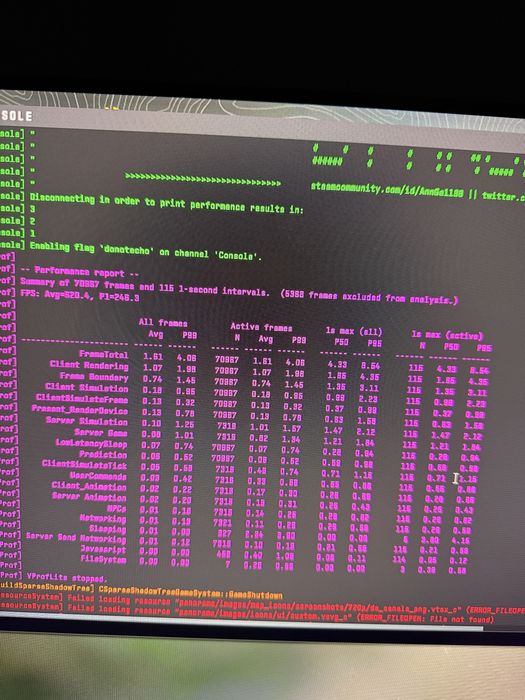Click the 'LowLatencySleep' row label
525x700 pixels.
pos(92,443)
